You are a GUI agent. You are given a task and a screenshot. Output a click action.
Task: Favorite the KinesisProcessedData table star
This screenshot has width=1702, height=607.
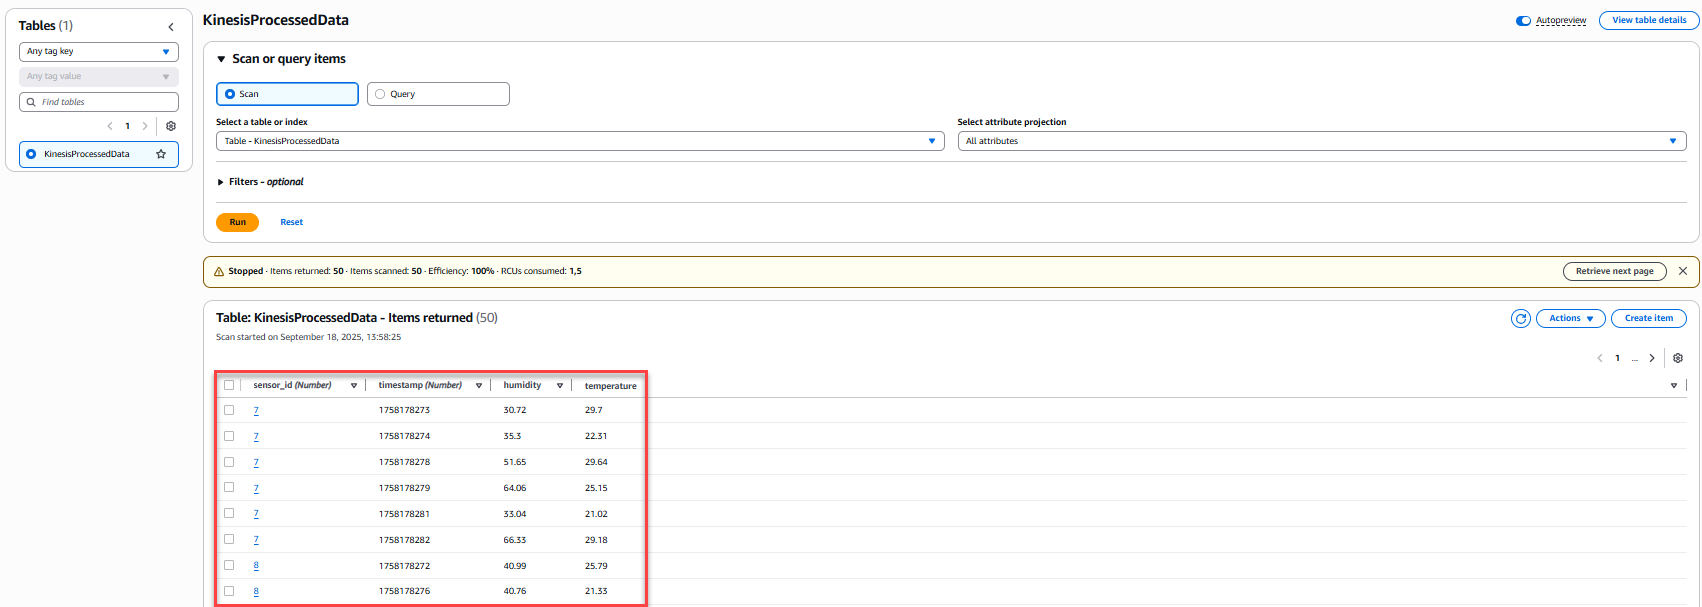click(x=161, y=154)
